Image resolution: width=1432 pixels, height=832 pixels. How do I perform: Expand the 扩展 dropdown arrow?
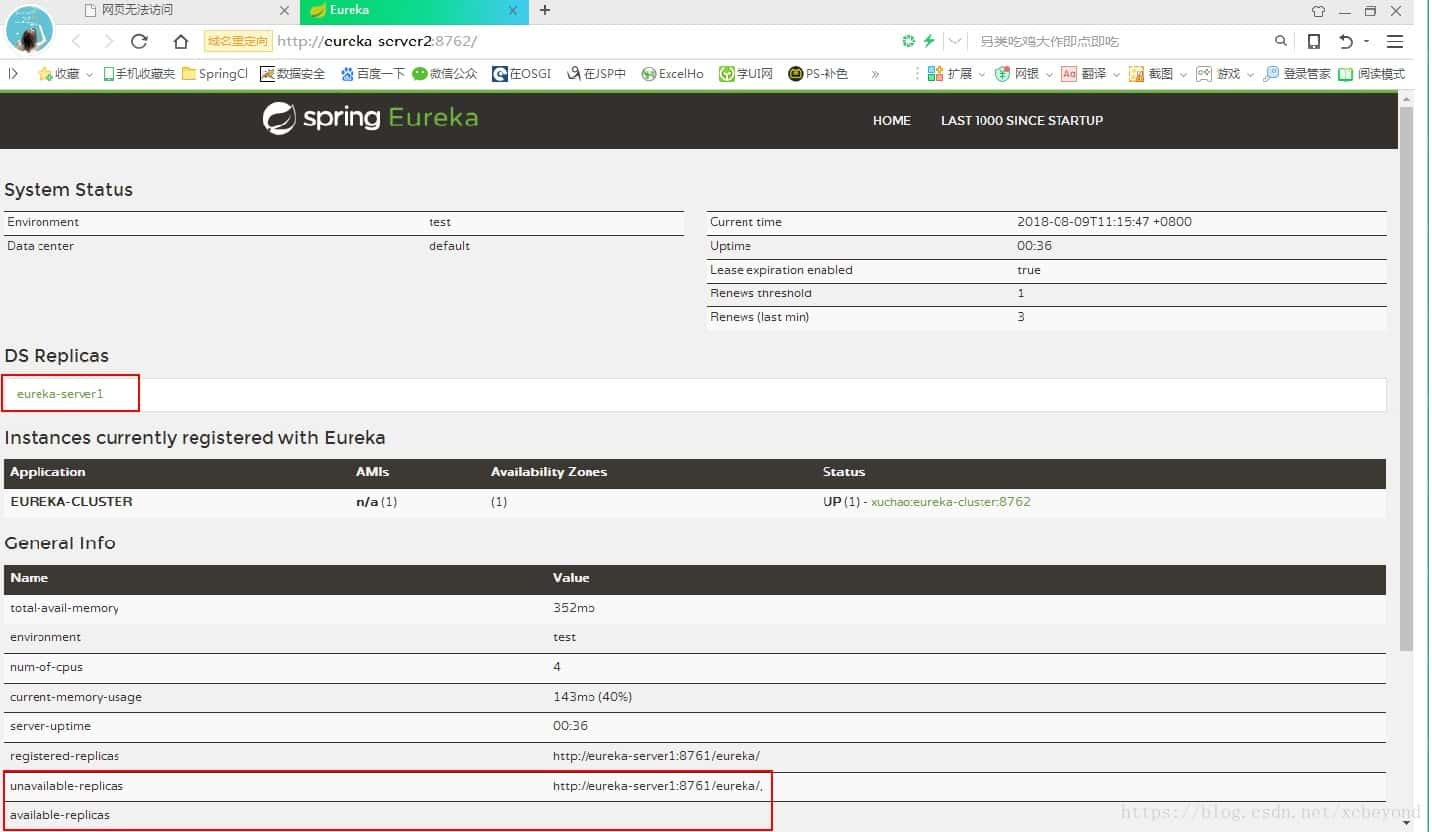click(981, 74)
